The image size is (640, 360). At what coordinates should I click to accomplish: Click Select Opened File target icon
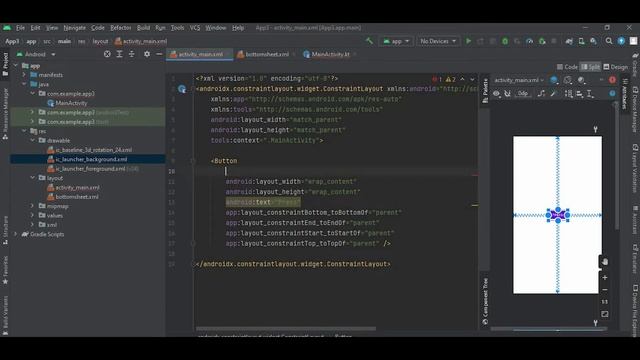(107, 54)
